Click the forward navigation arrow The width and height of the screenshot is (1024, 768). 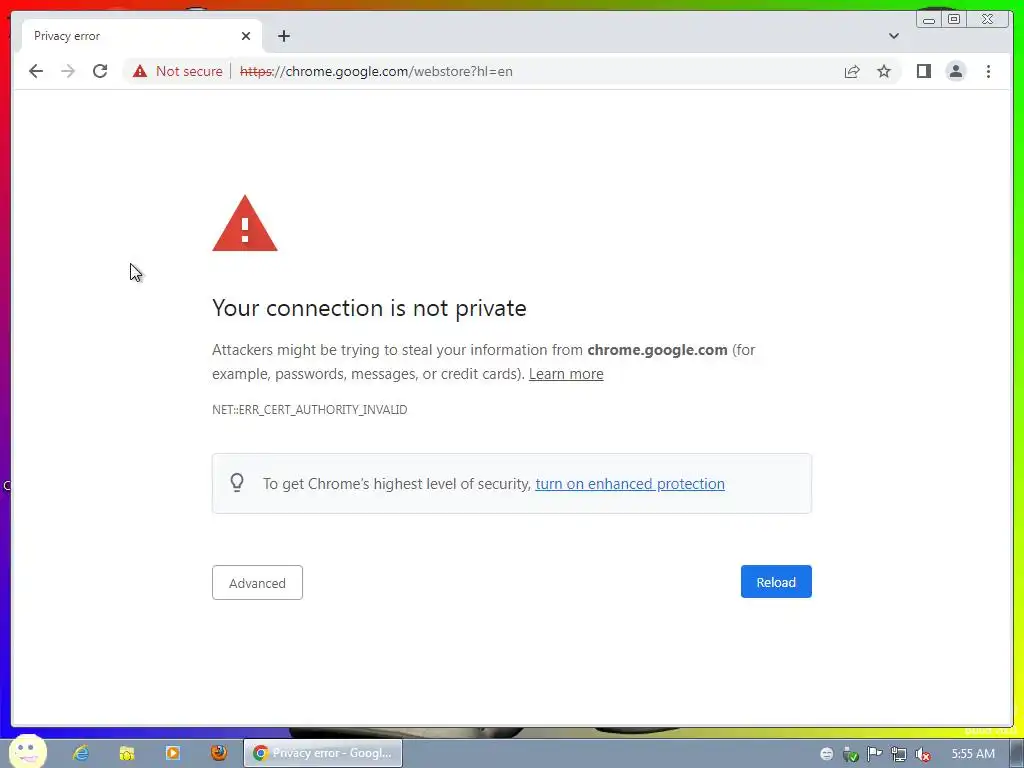click(68, 71)
